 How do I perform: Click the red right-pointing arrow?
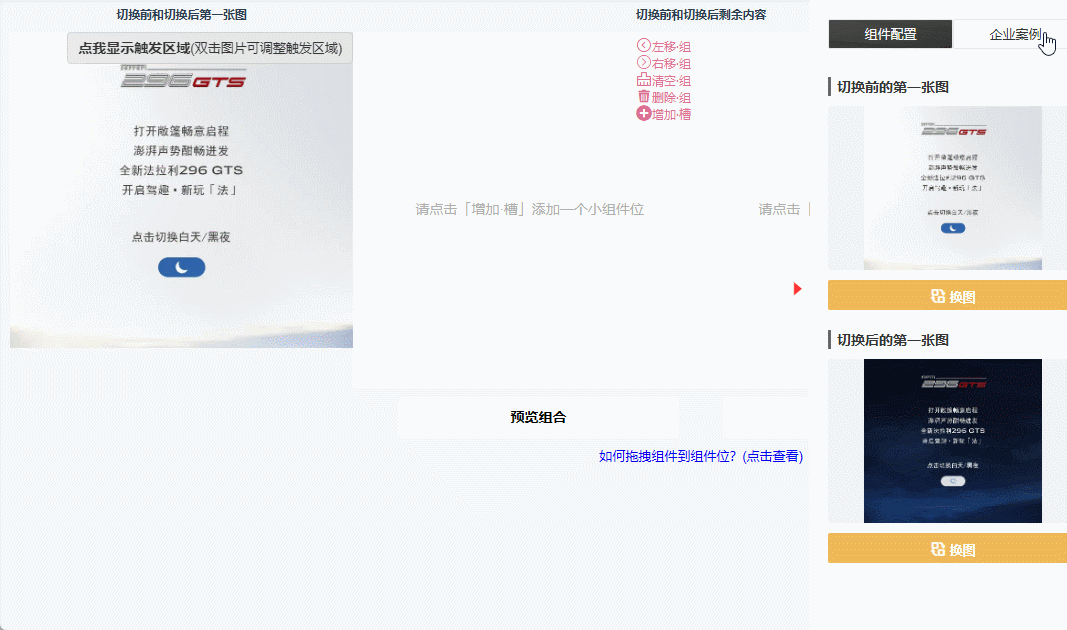pos(798,289)
